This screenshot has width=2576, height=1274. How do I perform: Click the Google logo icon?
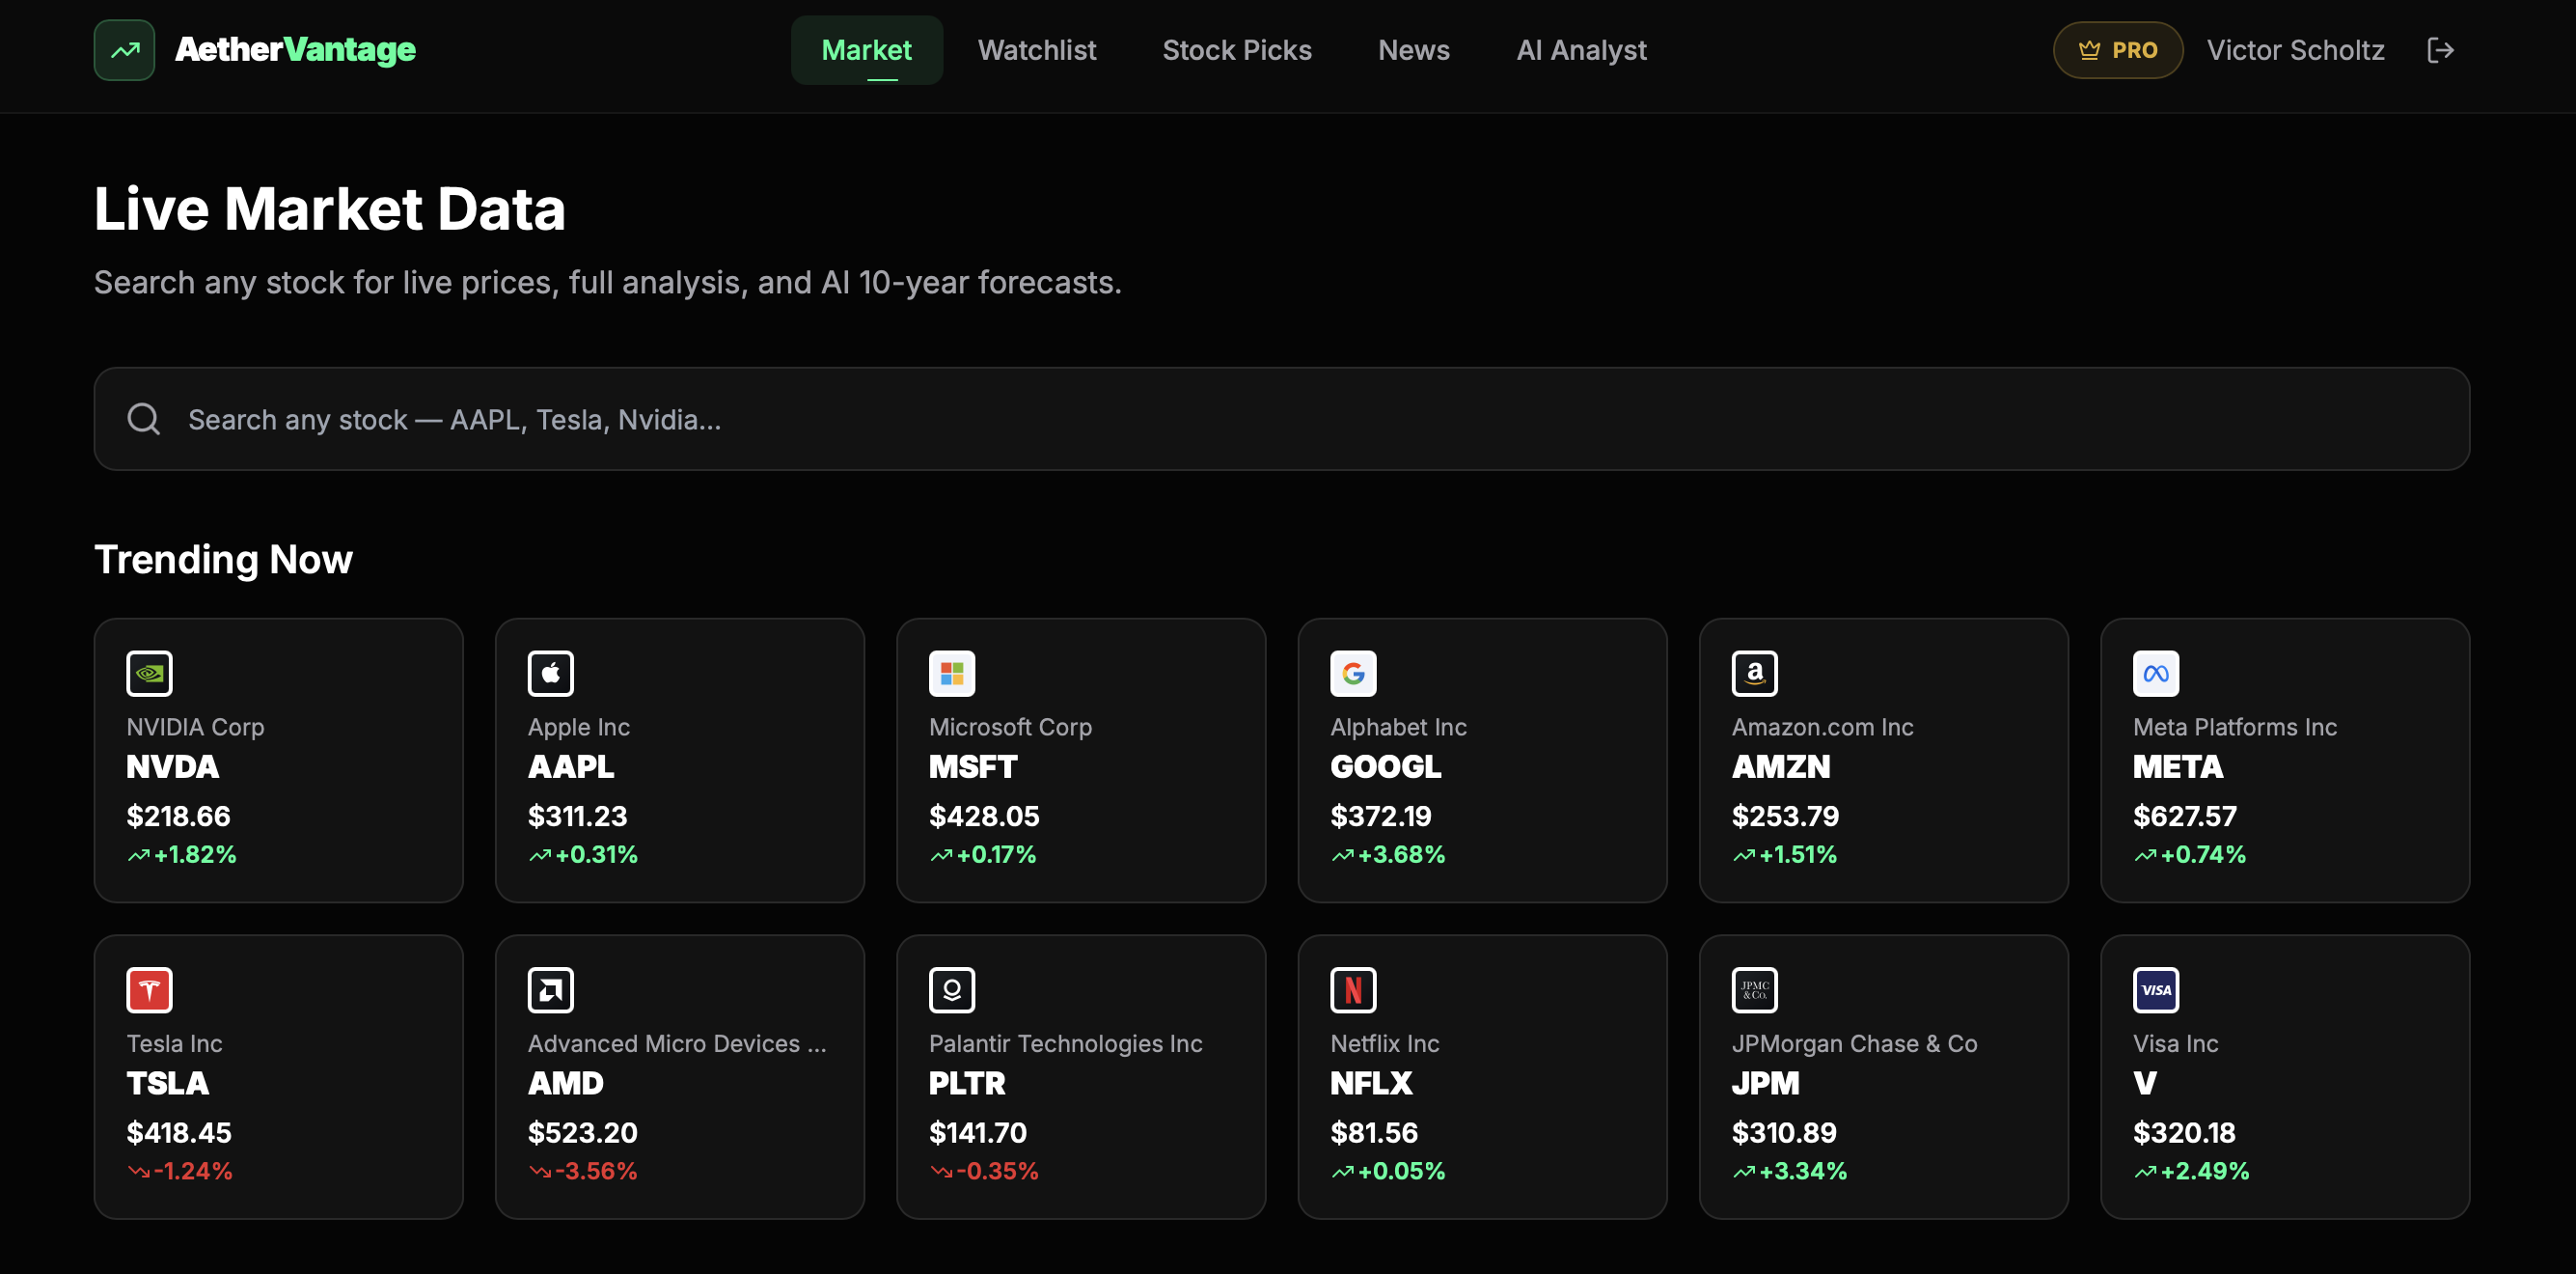click(1353, 673)
